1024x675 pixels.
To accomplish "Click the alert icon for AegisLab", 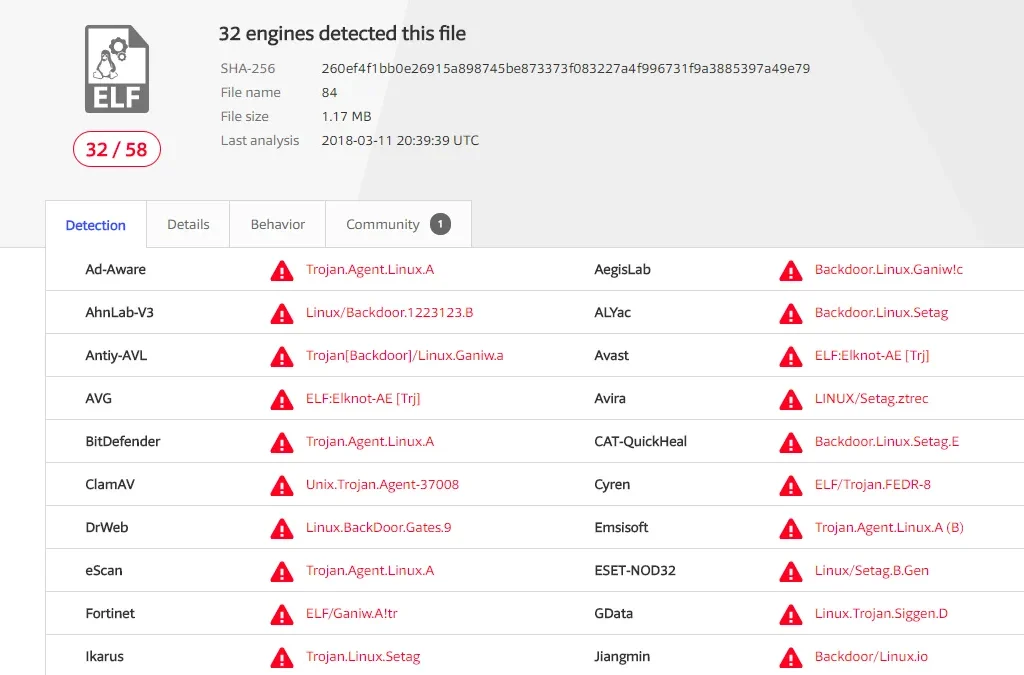I will [791, 270].
